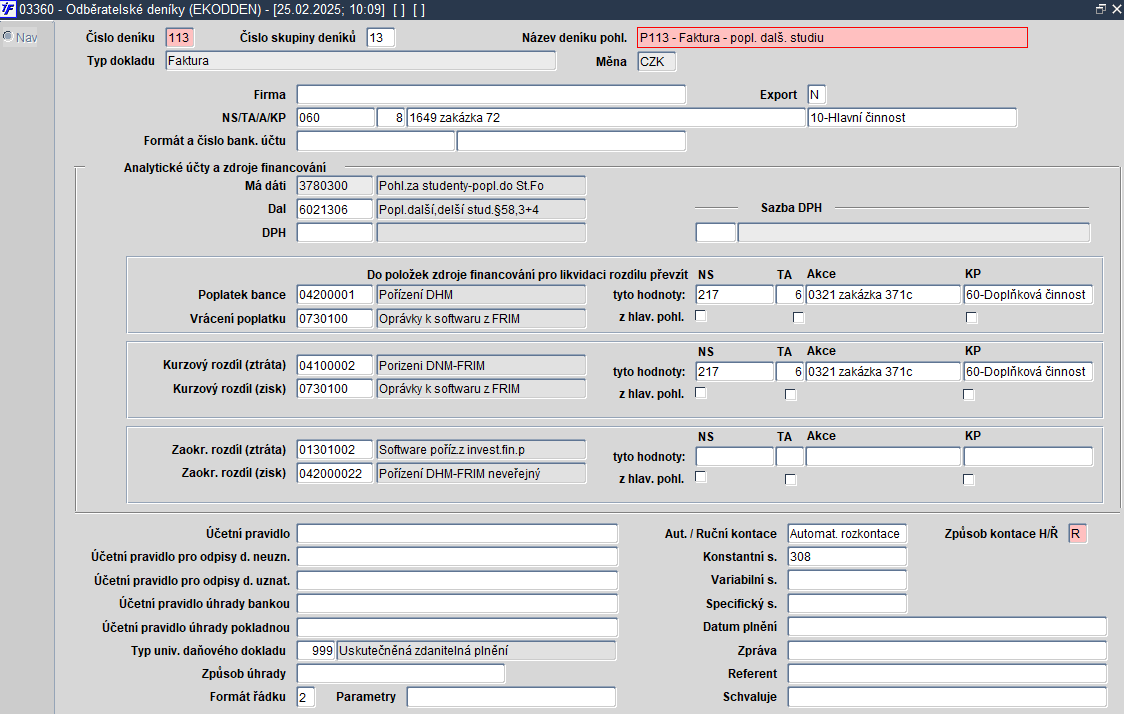
Task: Tick TA 'z hlav. pohl.' checkbox in Kurzový rozdíl section
Action: coord(791,394)
